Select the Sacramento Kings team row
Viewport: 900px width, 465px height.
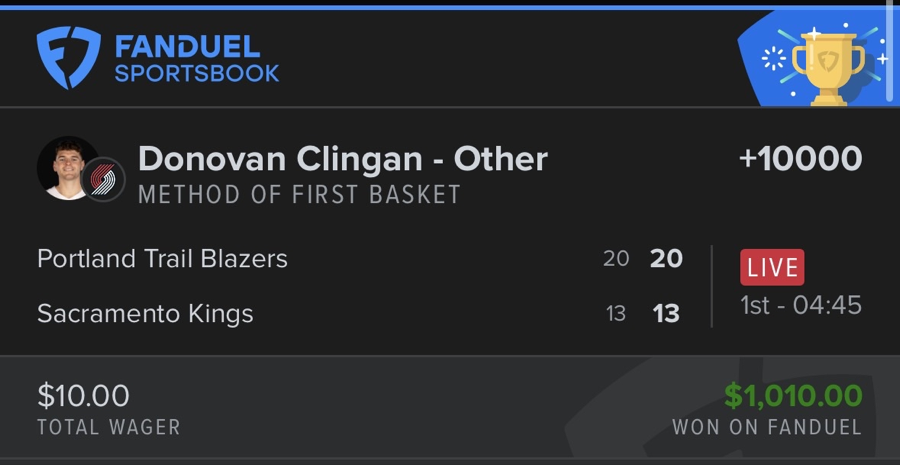[145, 313]
